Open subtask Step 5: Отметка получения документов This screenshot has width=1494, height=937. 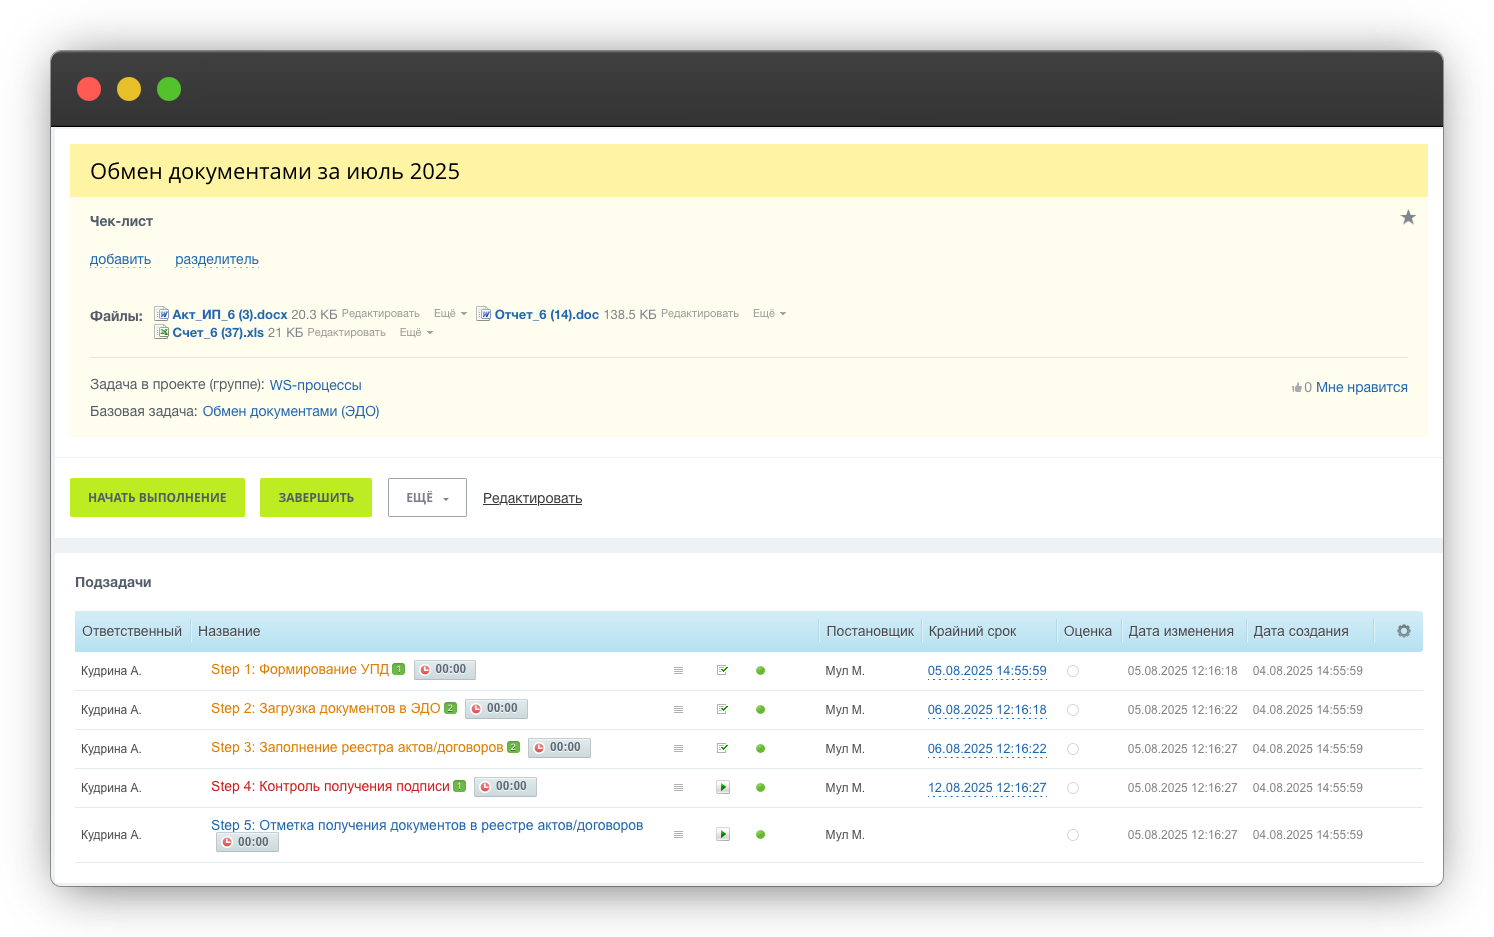click(x=427, y=825)
